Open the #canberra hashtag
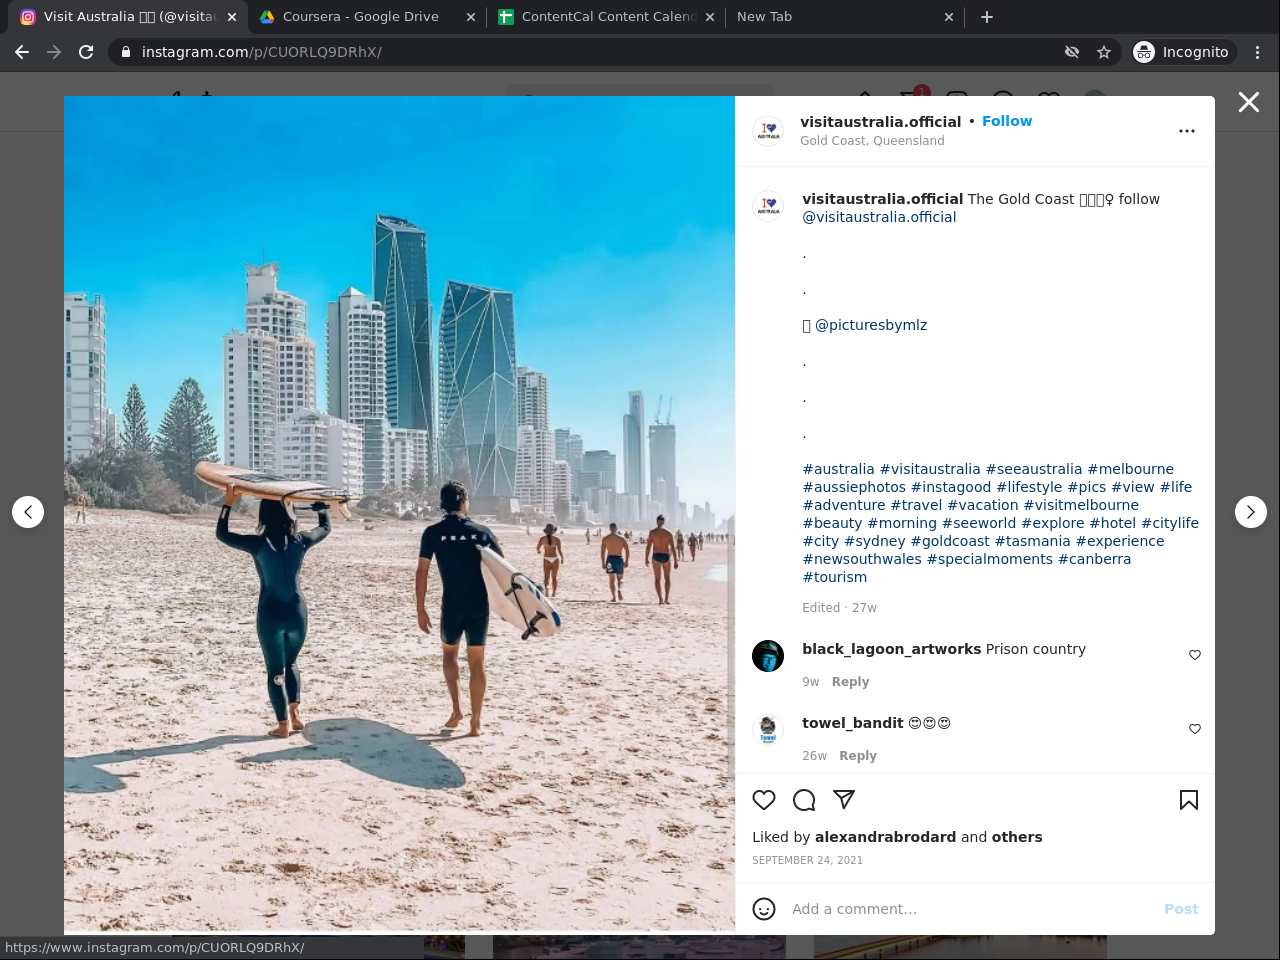This screenshot has width=1280, height=960. pyautogui.click(x=1094, y=559)
